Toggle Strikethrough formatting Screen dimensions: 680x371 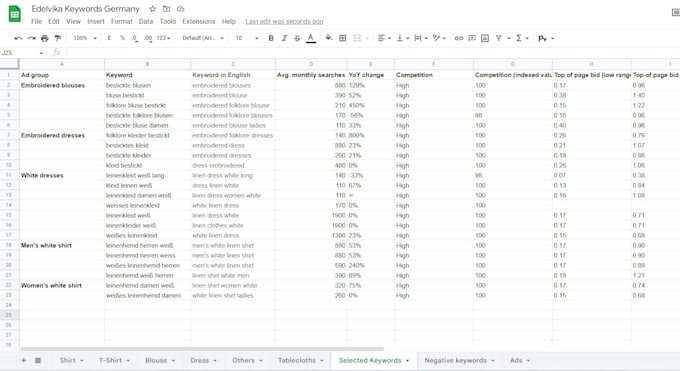[297, 38]
